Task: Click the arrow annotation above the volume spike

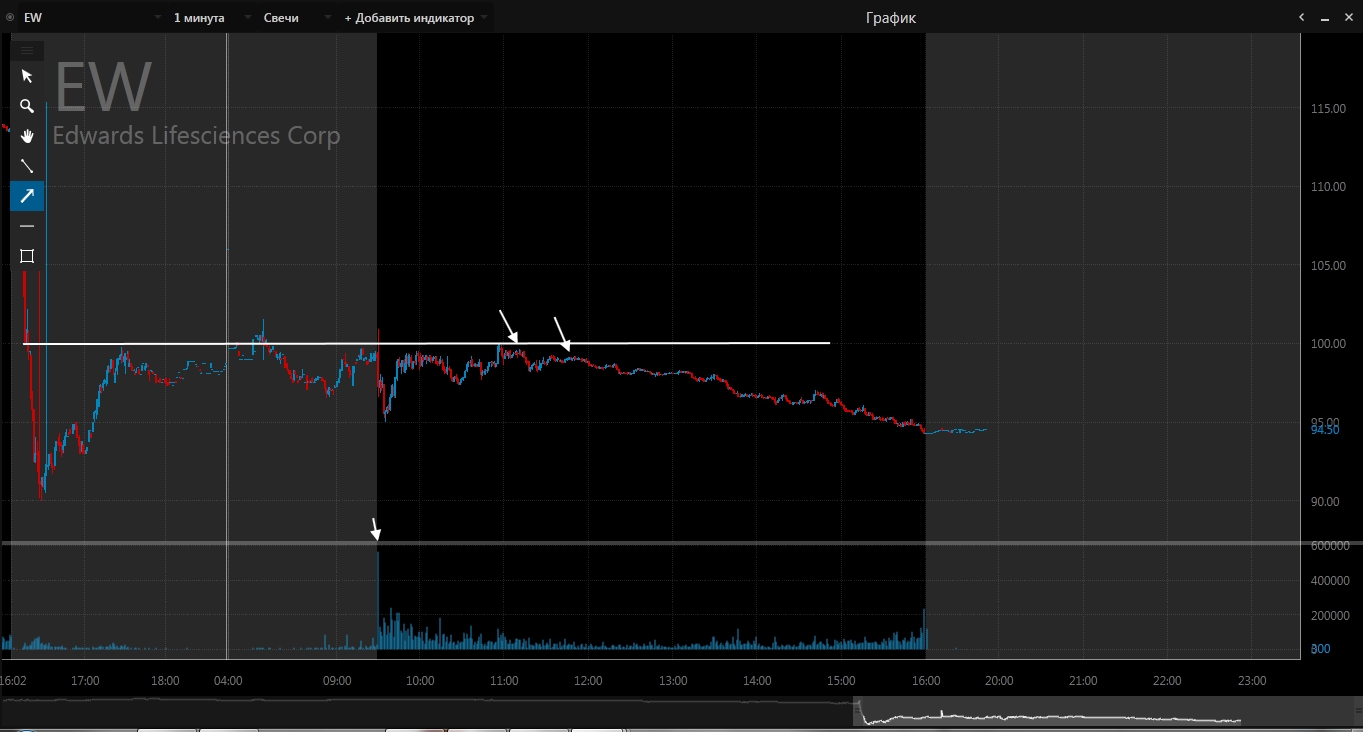Action: coord(375,529)
